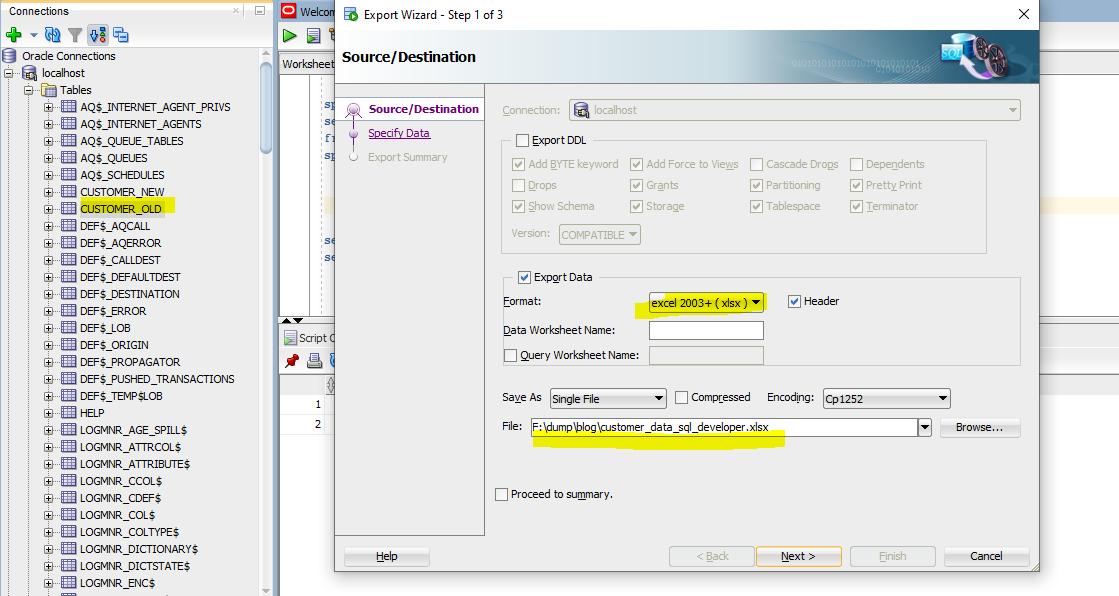The image size is (1119, 596).
Task: Toggle Cascade Drops checkbox
Action: pyautogui.click(x=756, y=164)
